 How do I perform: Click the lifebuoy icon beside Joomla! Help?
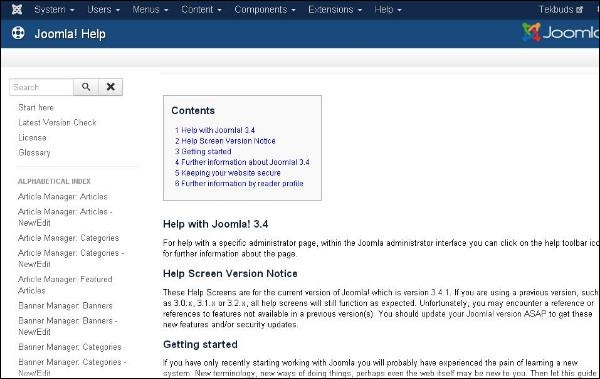click(x=18, y=33)
